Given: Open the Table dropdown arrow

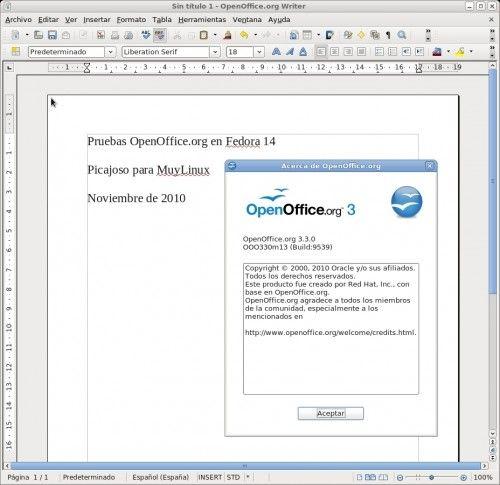Looking at the screenshot, I should click(x=318, y=35).
